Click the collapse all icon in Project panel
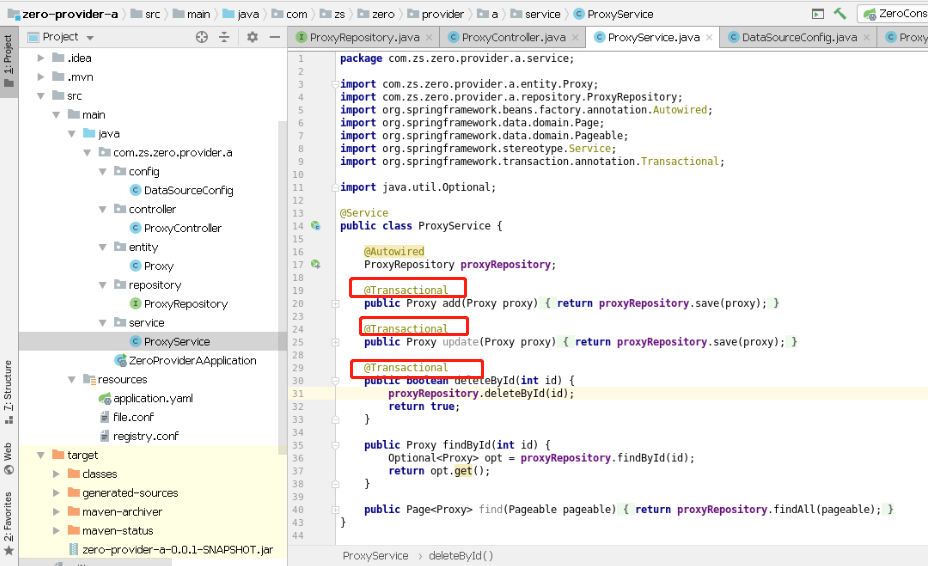 coord(224,37)
